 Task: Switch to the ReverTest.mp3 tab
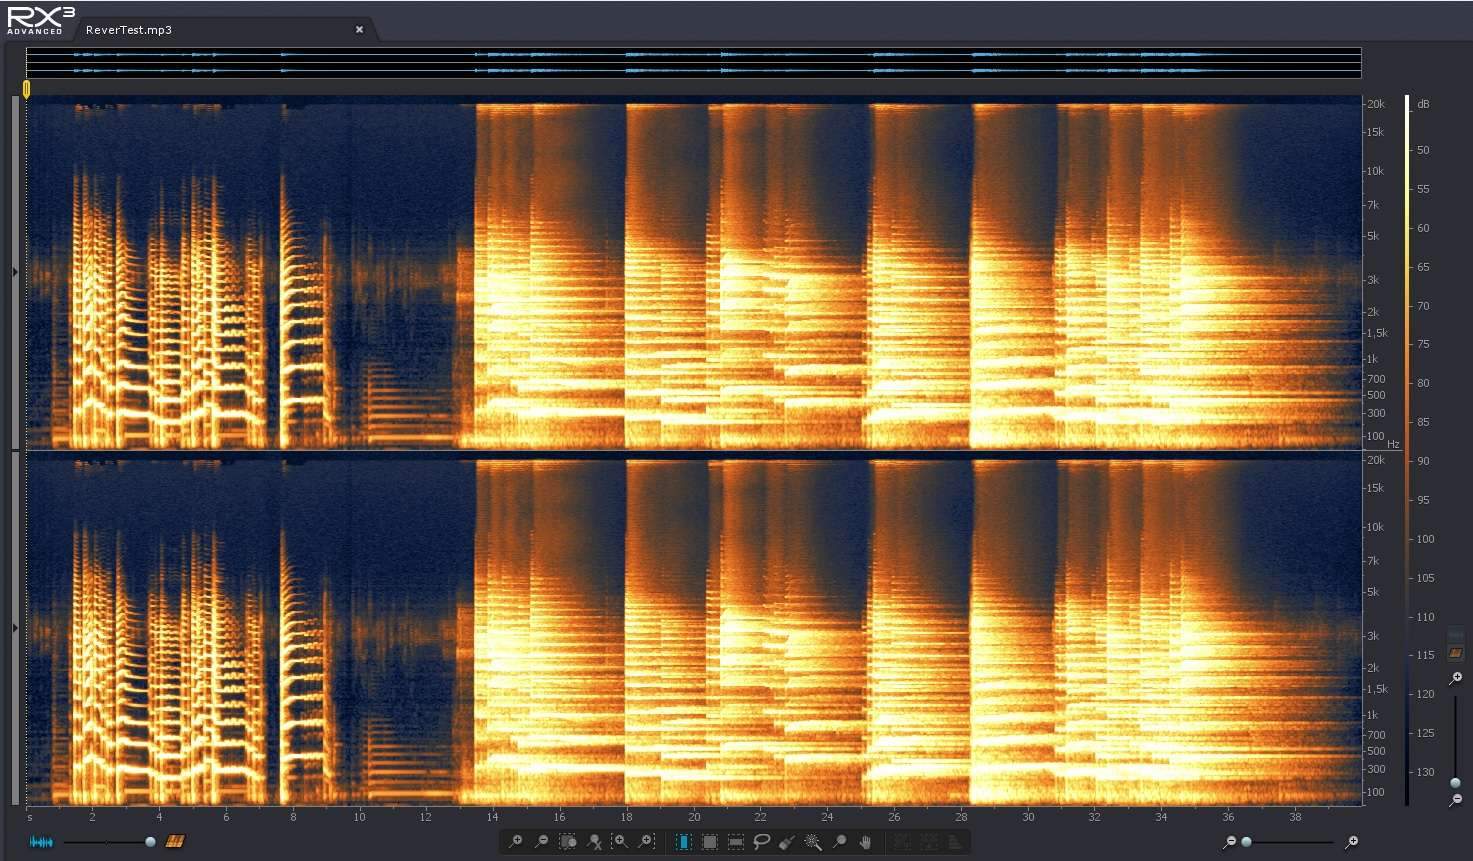tap(129, 30)
